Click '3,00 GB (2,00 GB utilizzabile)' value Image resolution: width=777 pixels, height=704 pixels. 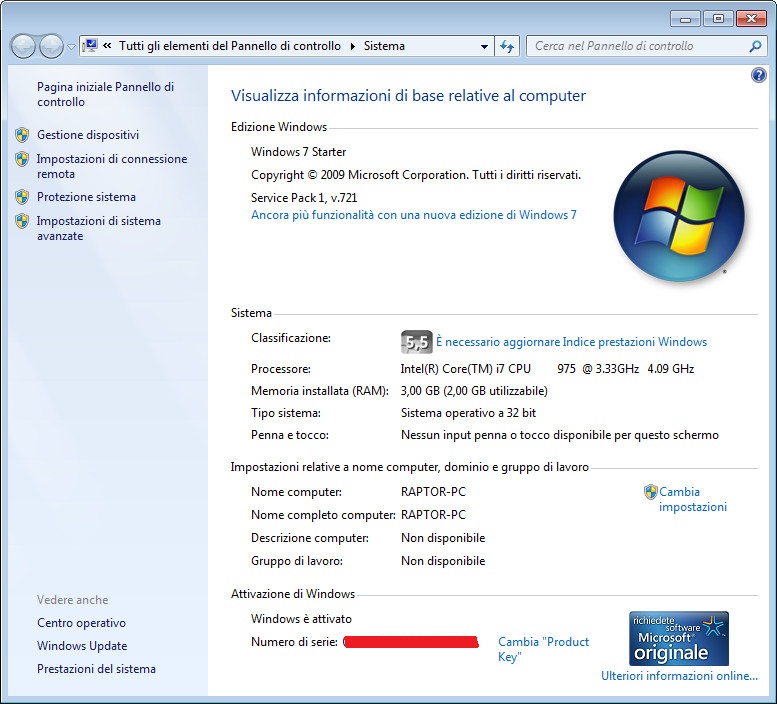pos(474,391)
